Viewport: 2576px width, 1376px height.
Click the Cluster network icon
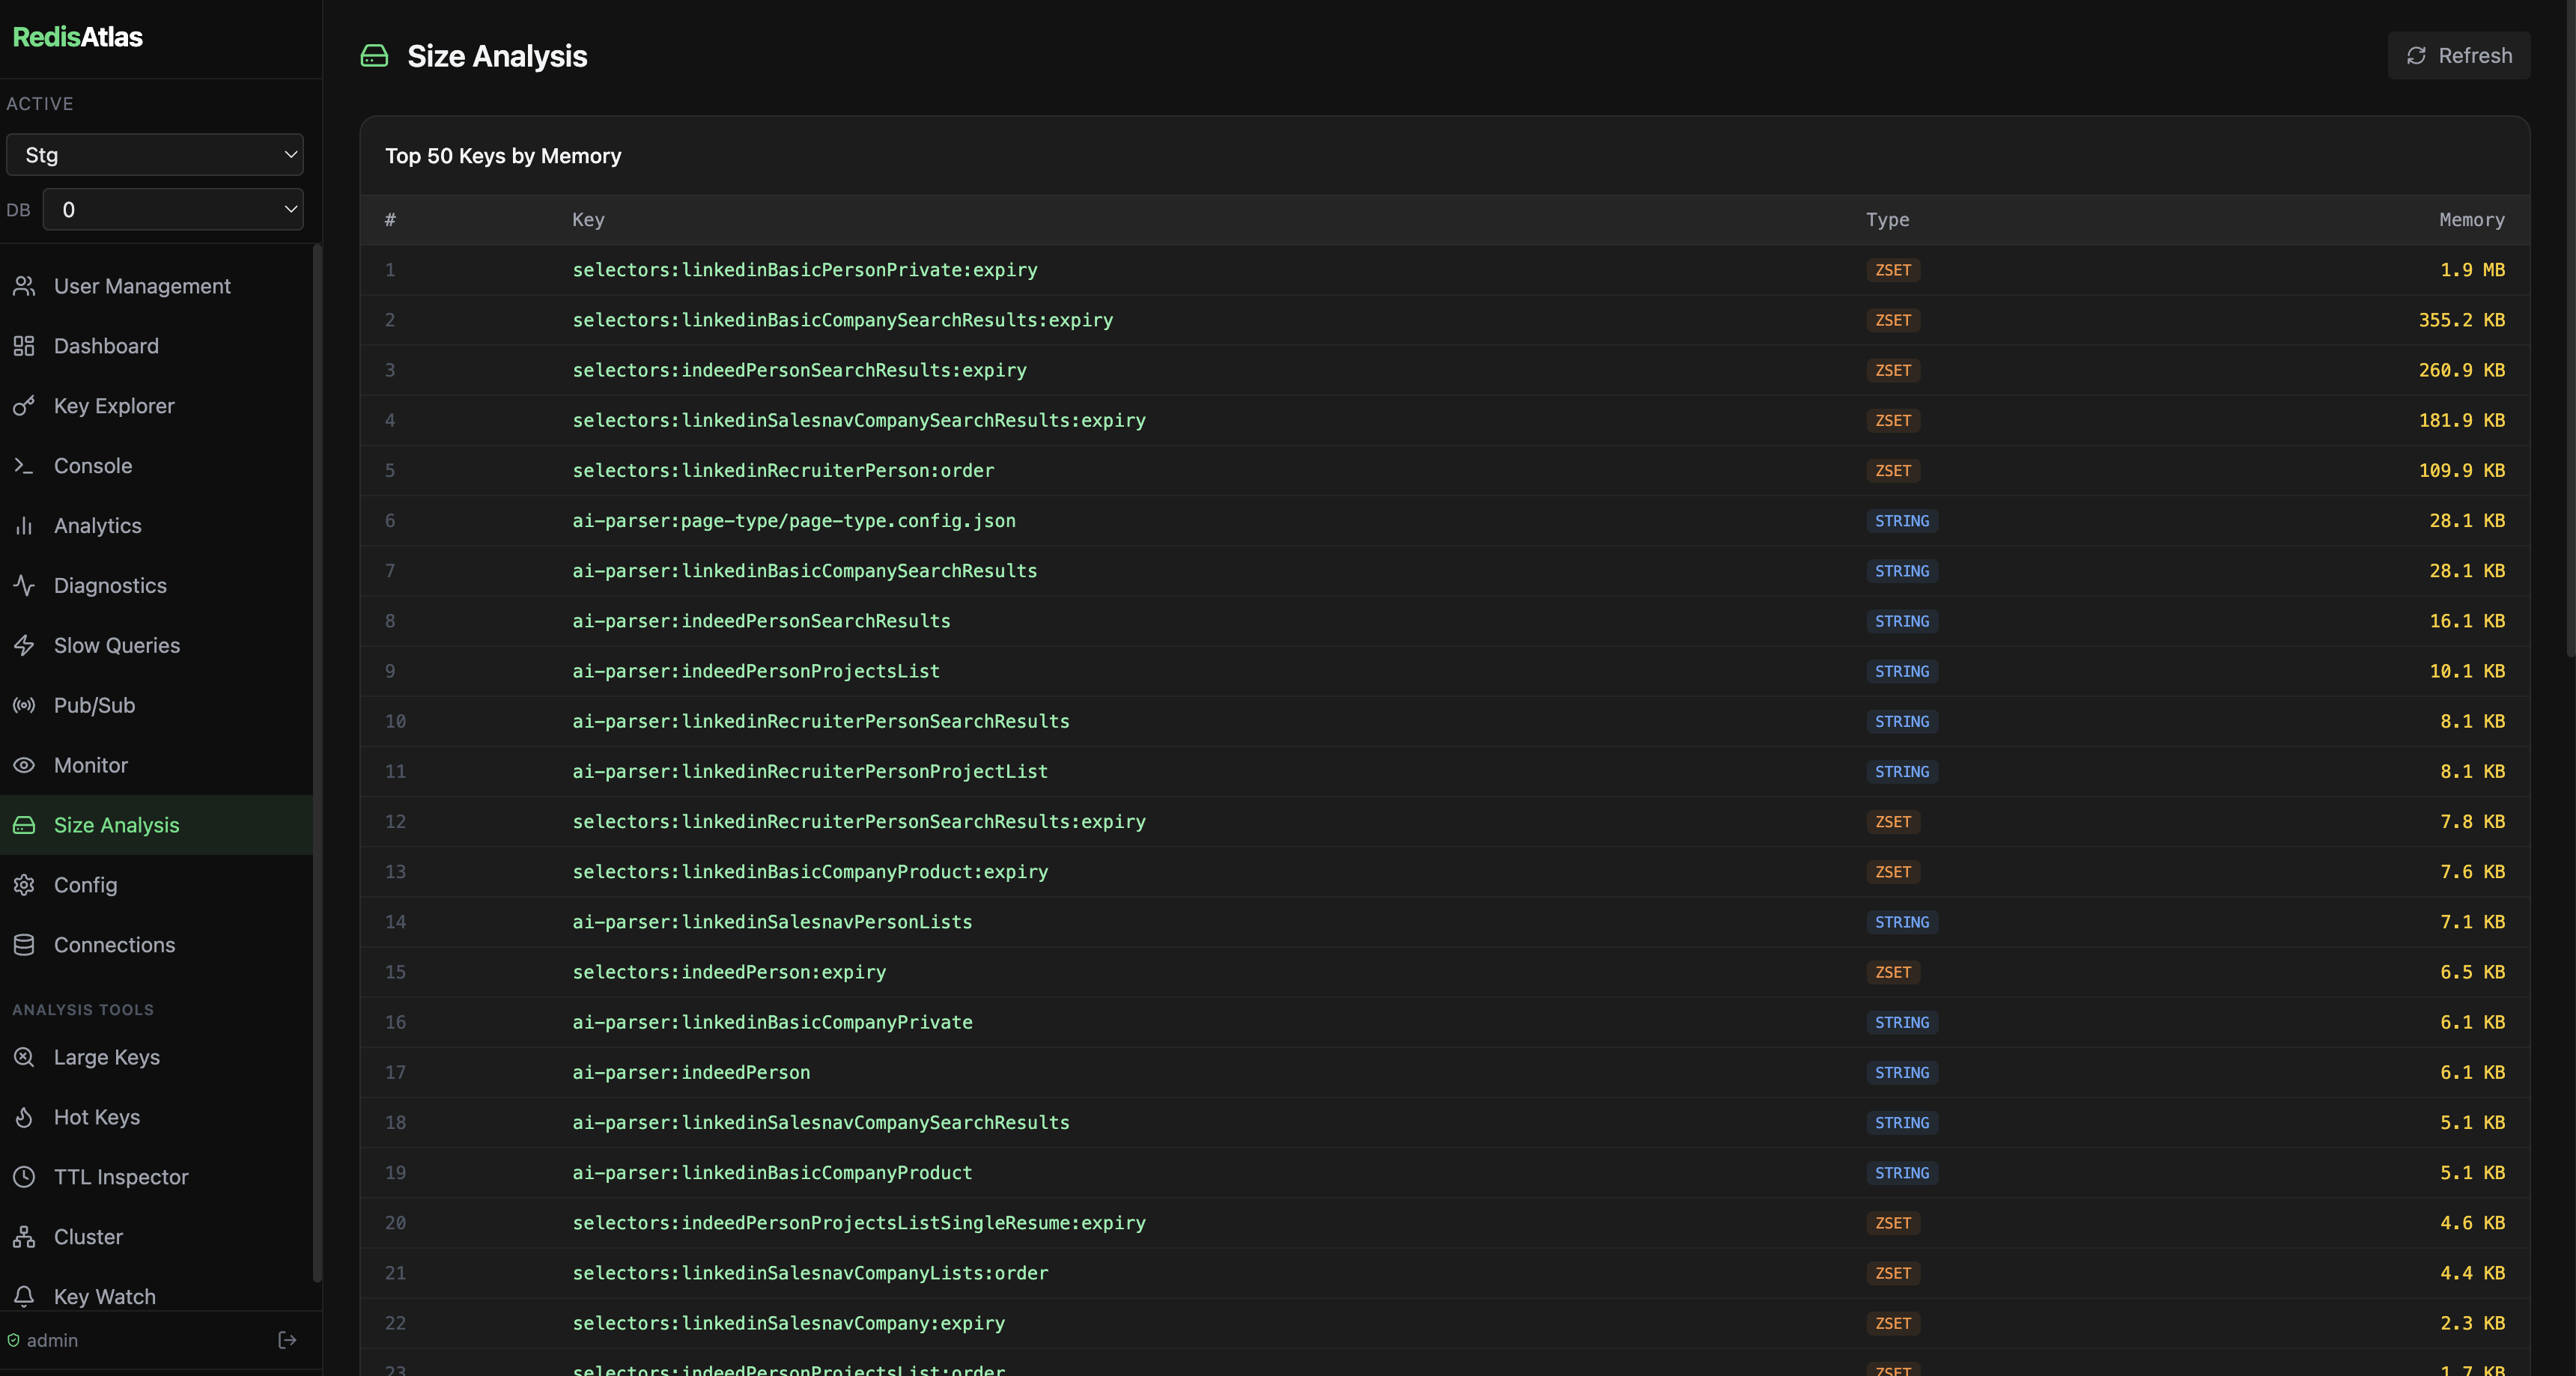coord(24,1237)
